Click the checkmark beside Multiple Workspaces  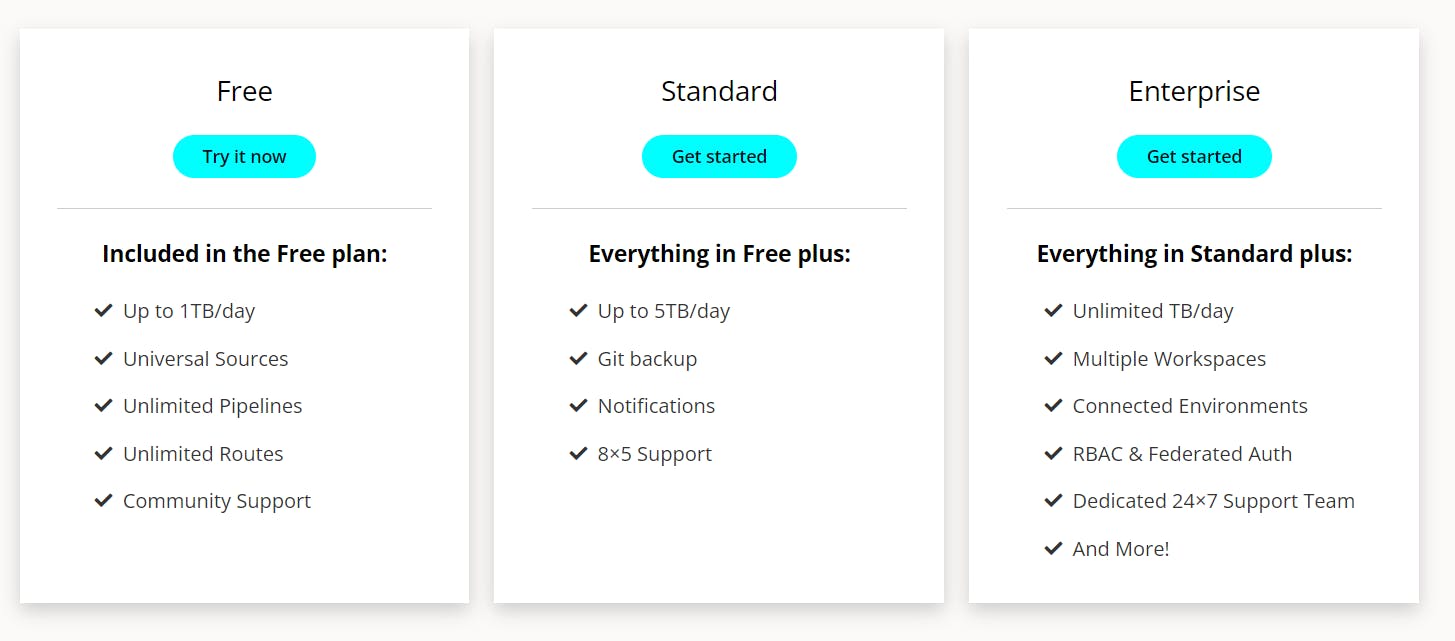coord(1053,358)
